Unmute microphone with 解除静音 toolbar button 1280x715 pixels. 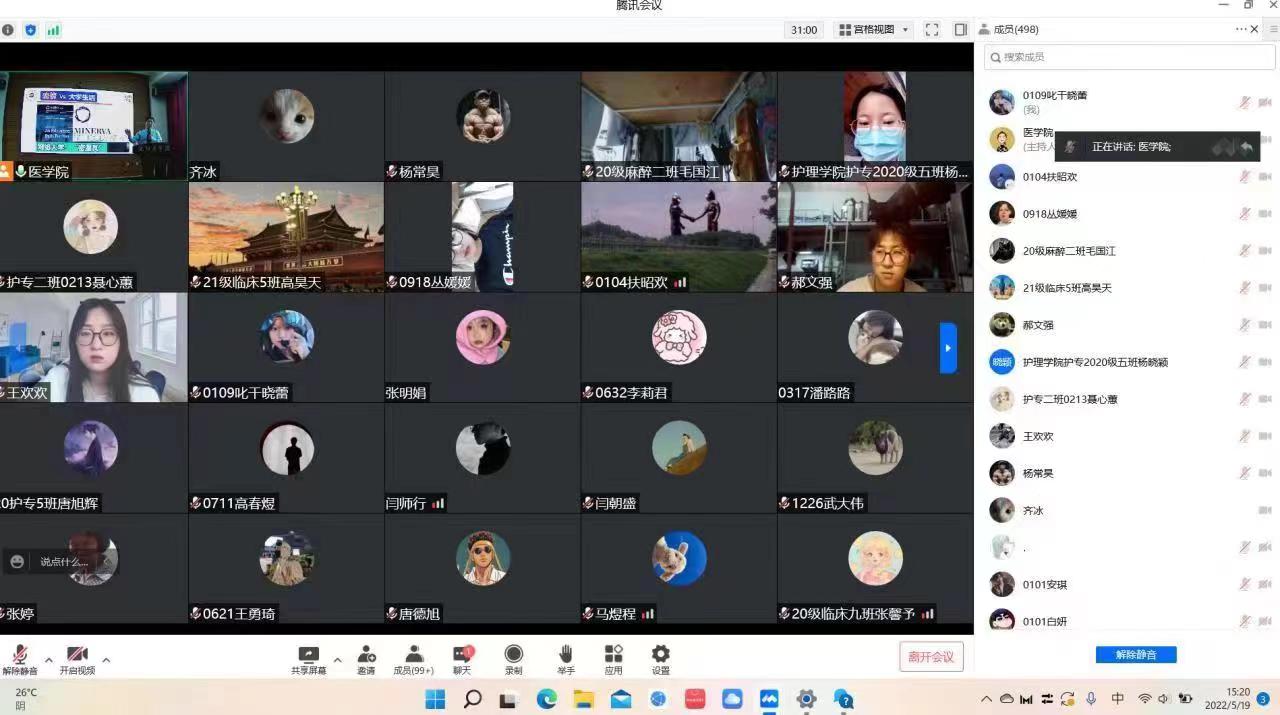point(19,658)
